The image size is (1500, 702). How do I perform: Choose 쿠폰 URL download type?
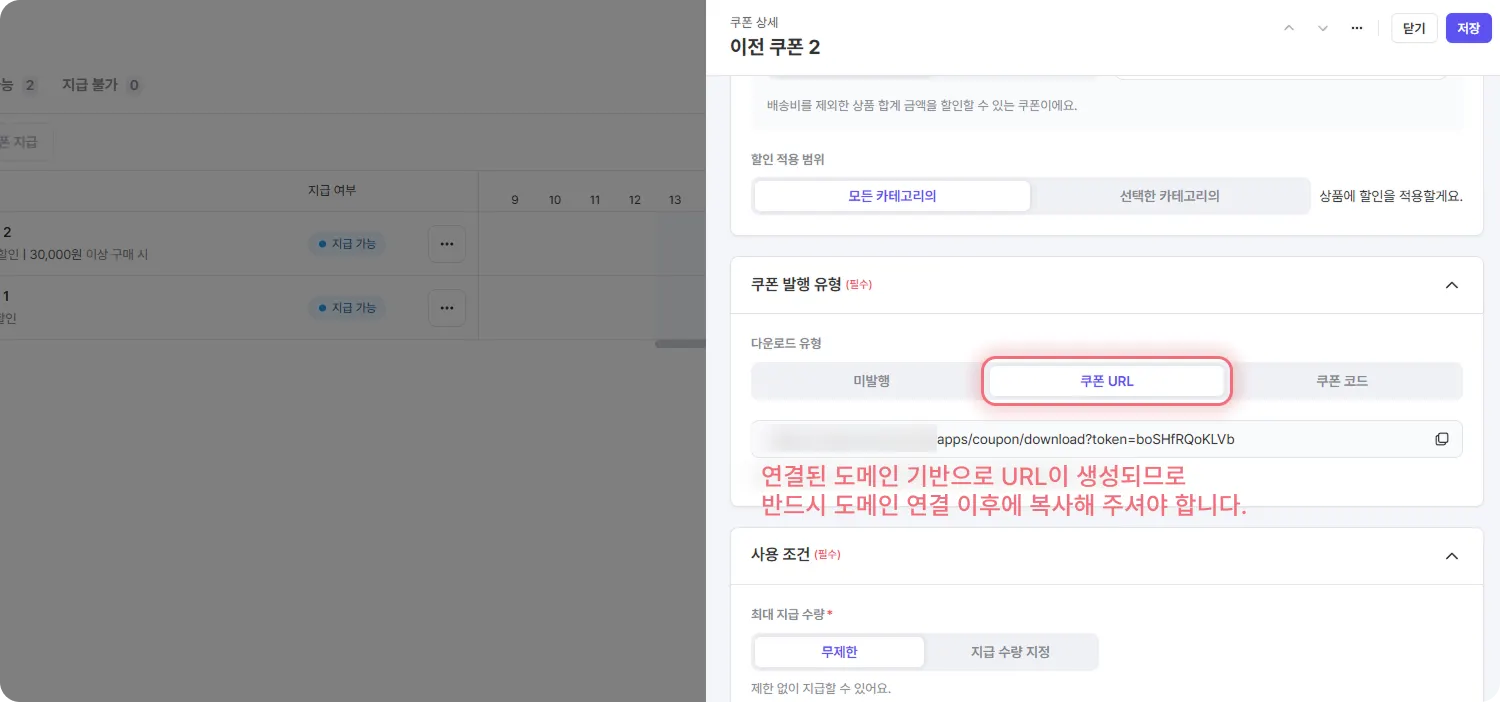pos(1107,381)
